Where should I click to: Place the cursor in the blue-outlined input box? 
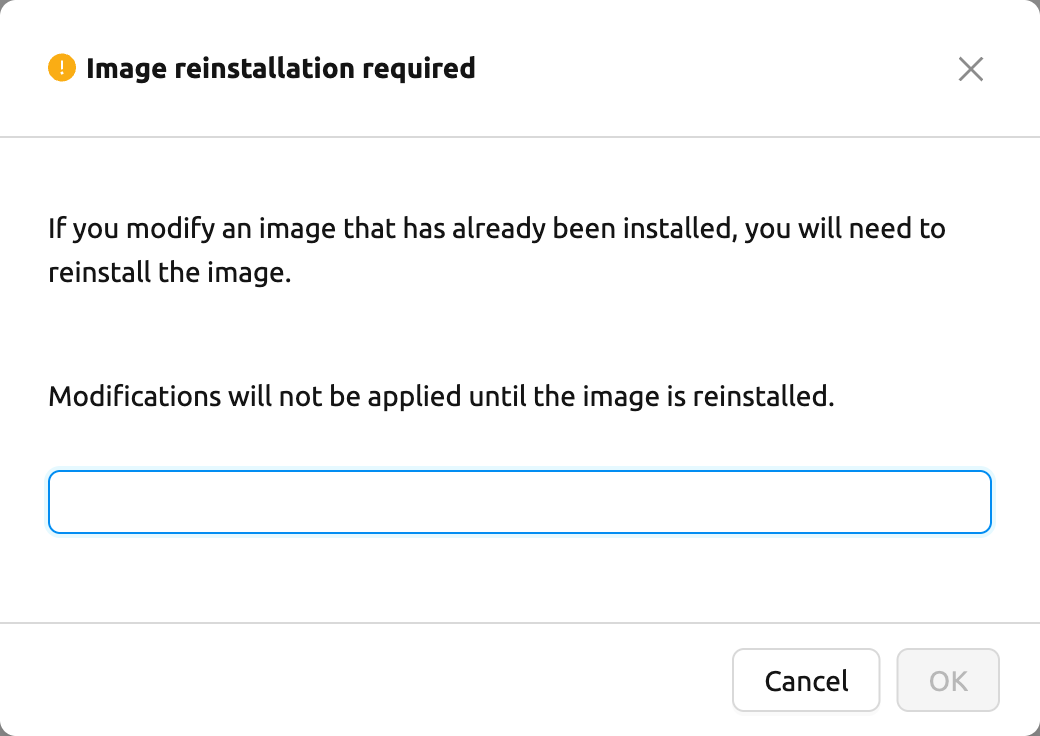[520, 502]
